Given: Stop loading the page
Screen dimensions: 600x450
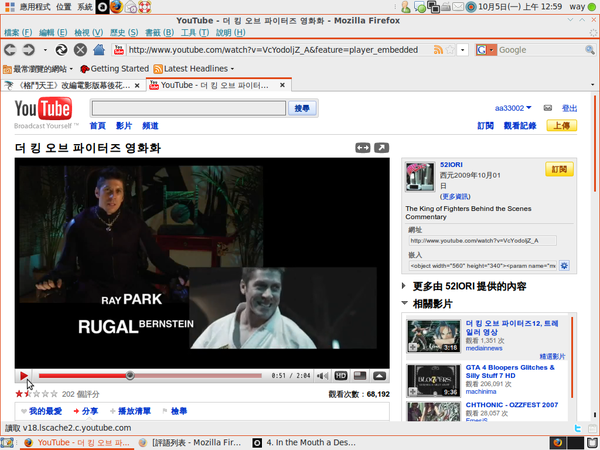Looking at the screenshot, I should [80, 50].
